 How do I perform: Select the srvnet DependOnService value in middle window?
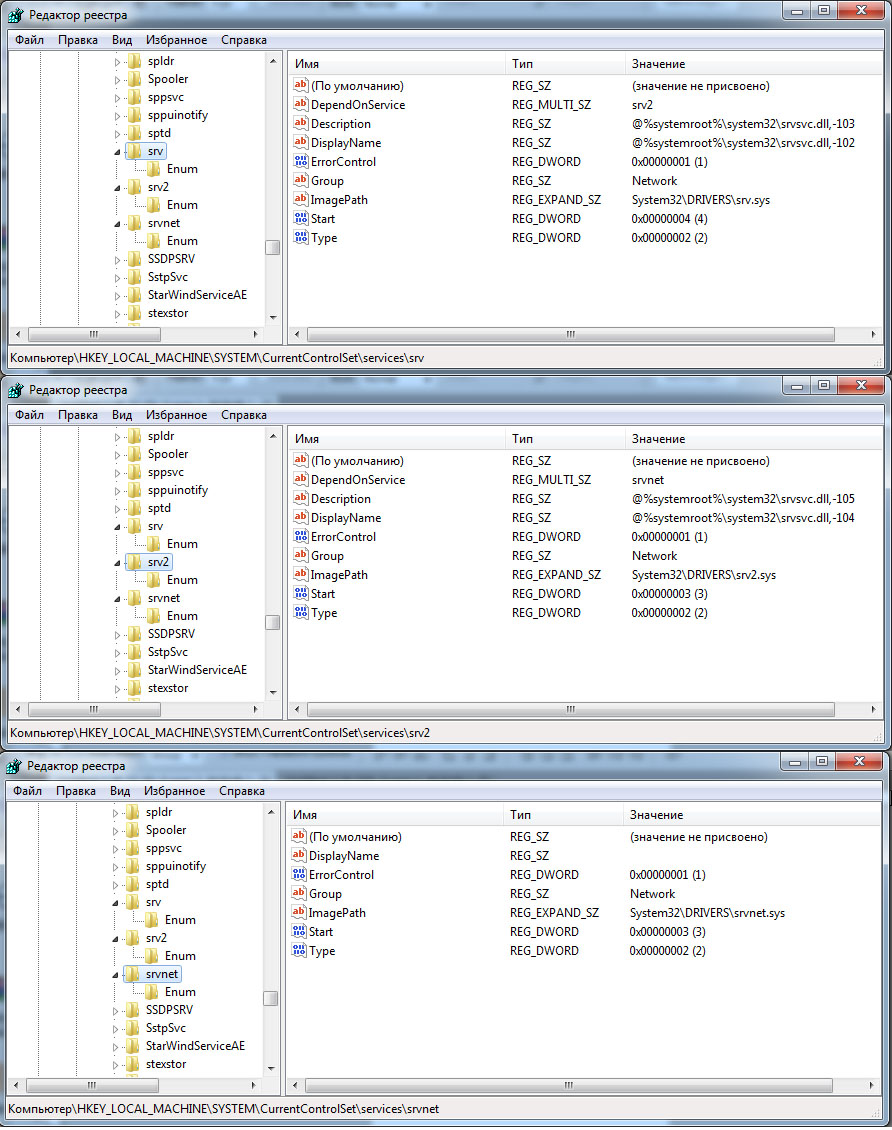pos(648,479)
